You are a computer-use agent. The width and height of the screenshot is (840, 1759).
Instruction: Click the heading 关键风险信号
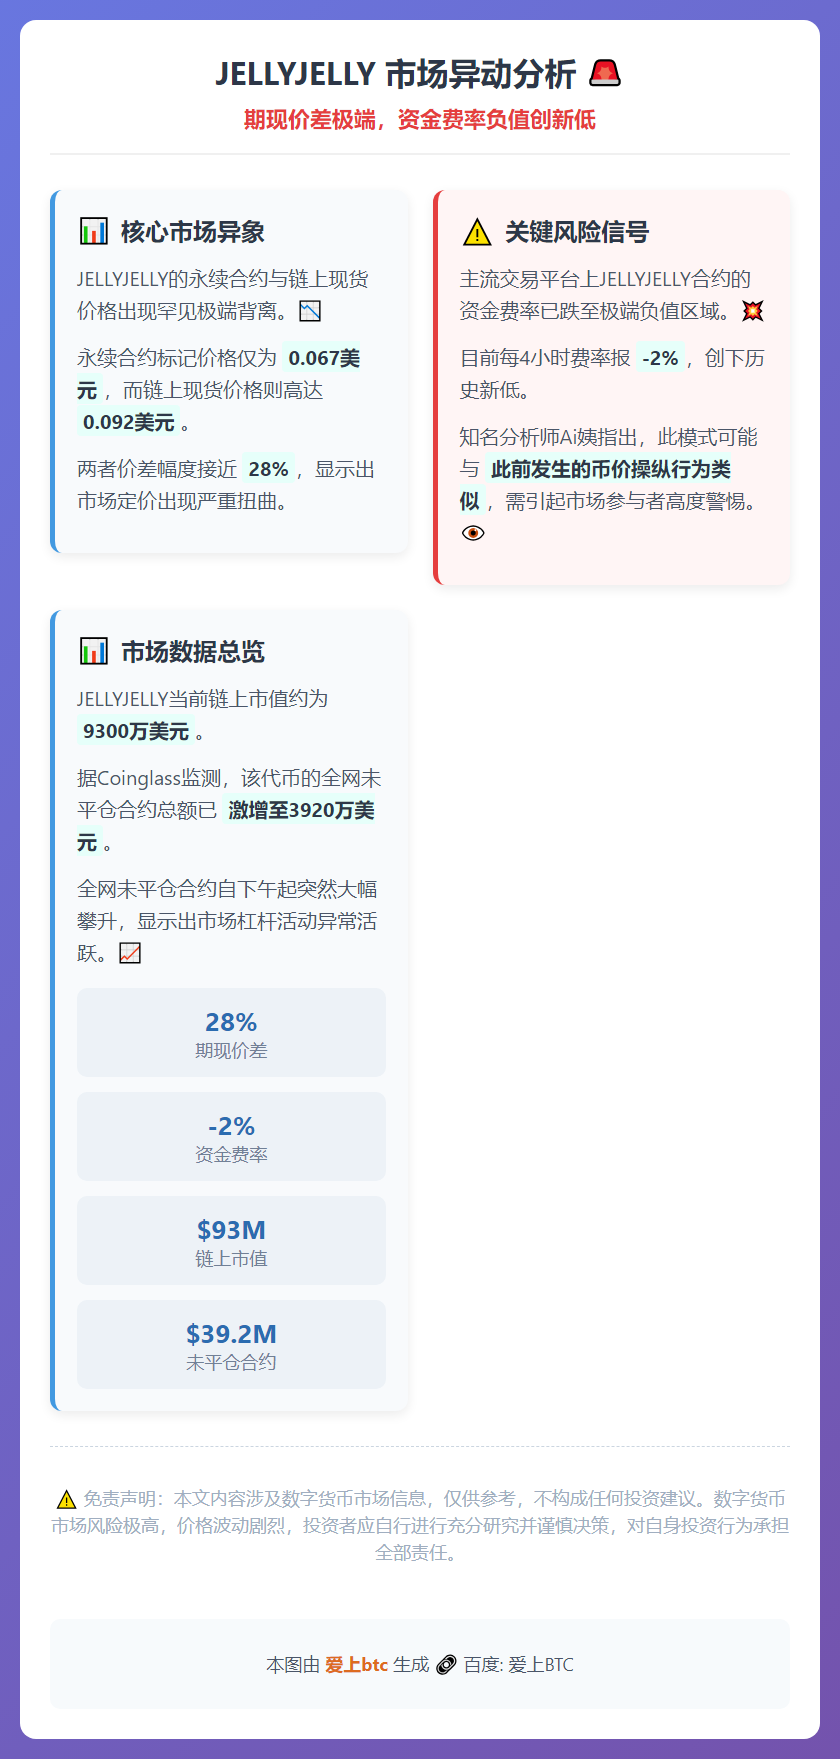(577, 232)
